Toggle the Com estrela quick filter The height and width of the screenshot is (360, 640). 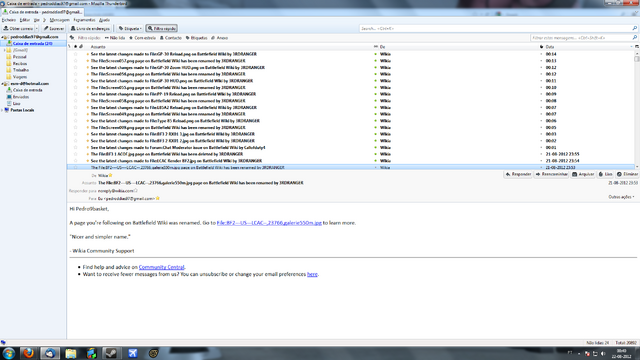tap(142, 38)
